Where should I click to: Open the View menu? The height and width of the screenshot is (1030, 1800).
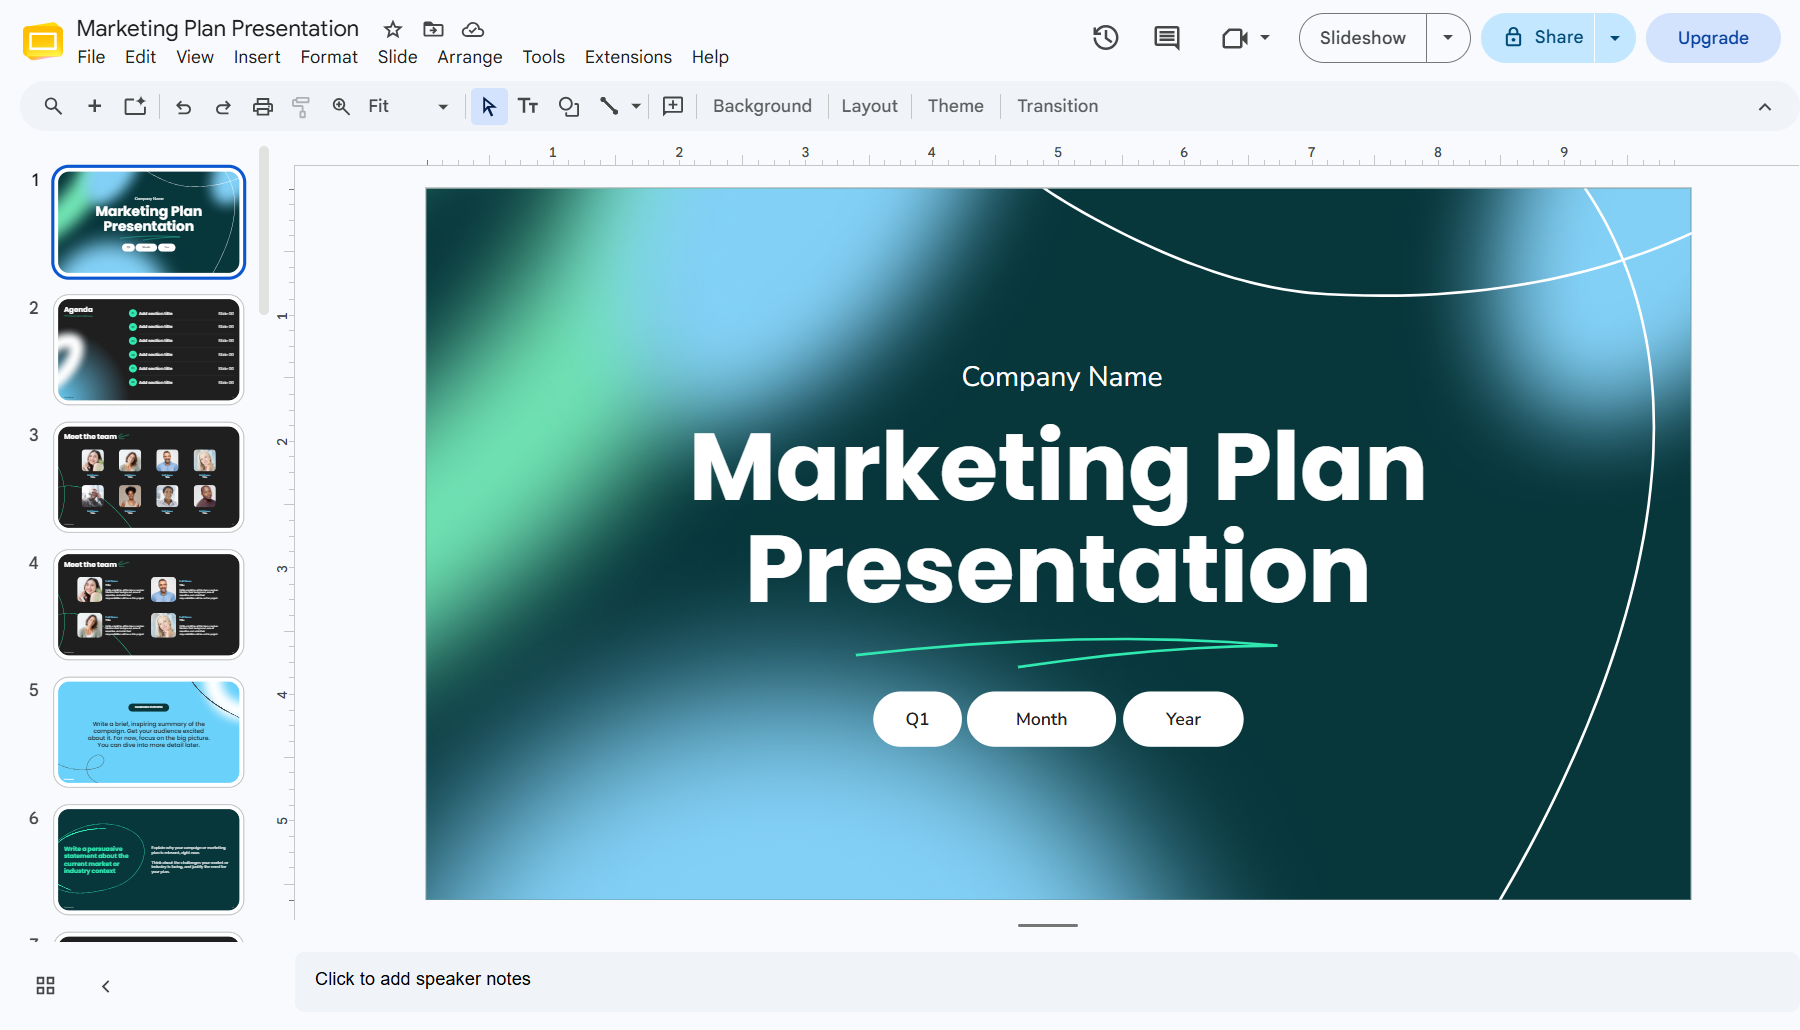[x=195, y=57]
